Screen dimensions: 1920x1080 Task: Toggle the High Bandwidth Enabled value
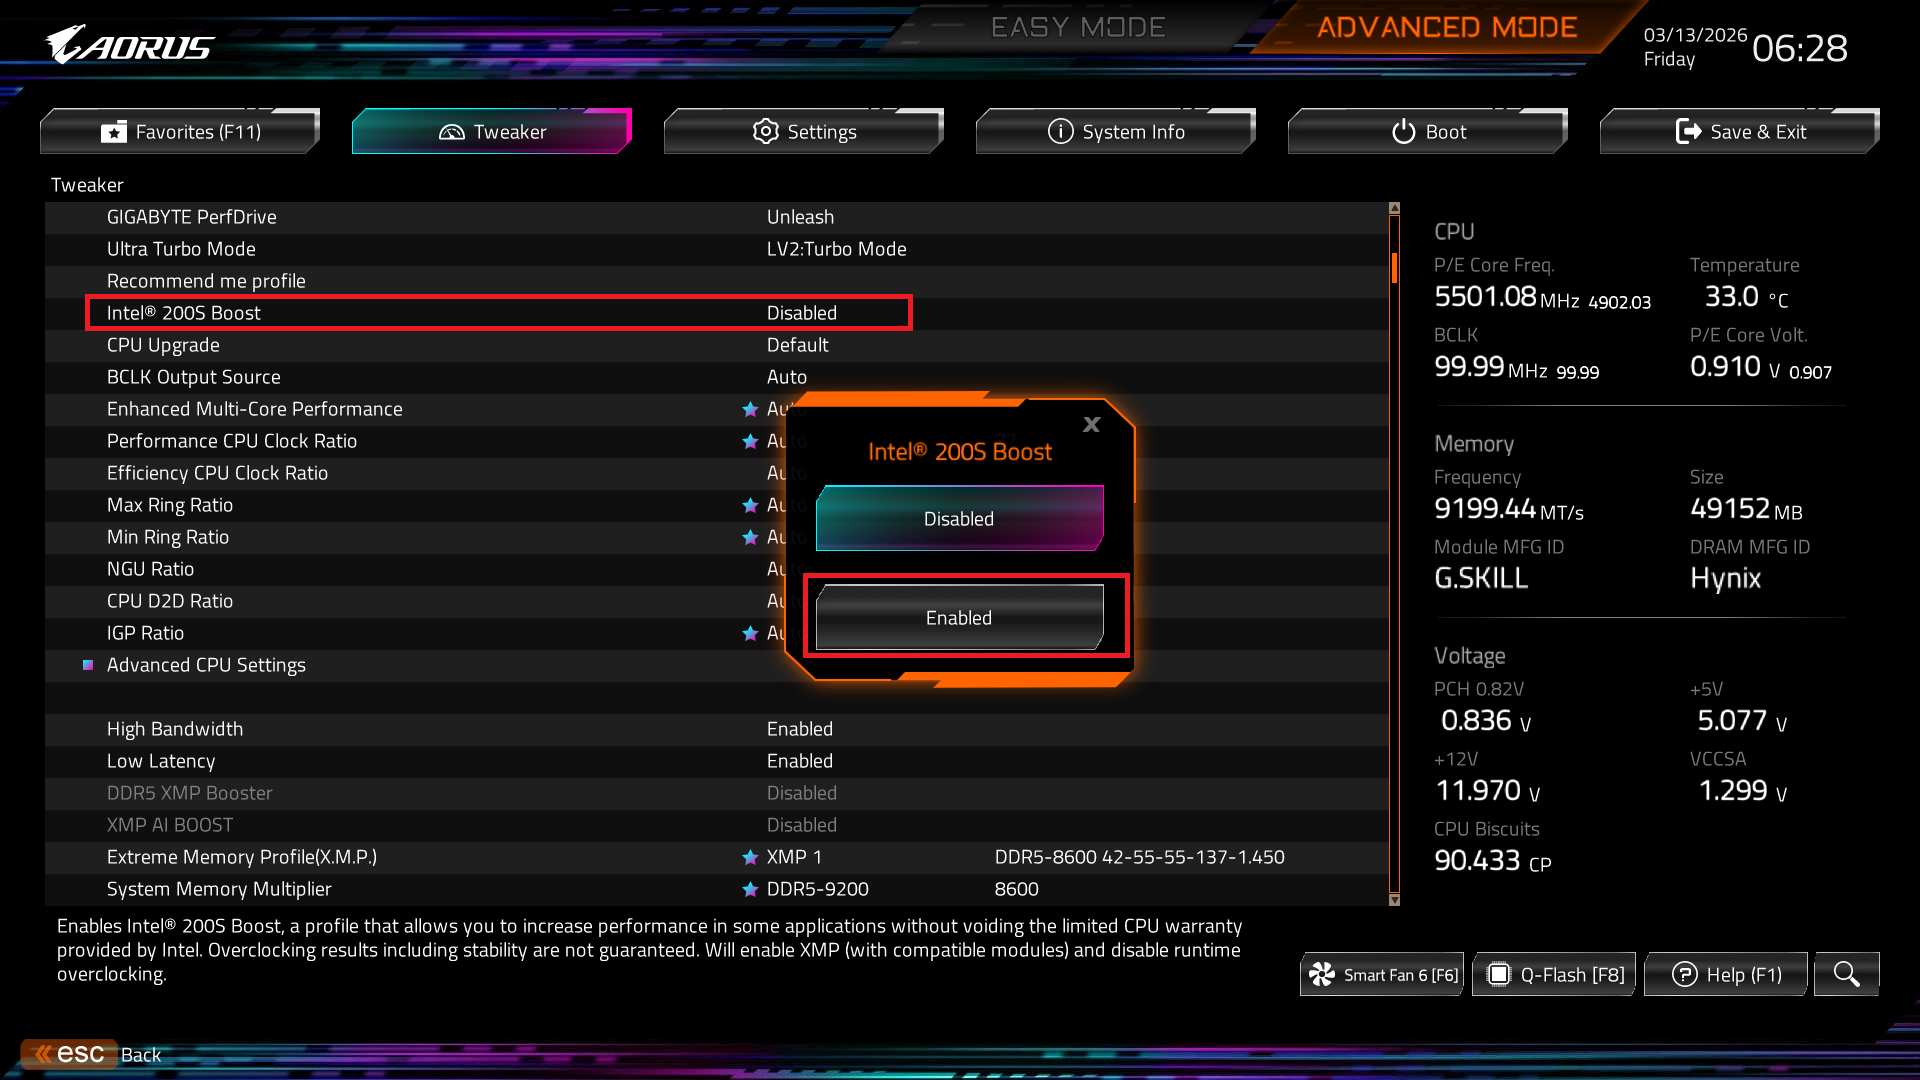(799, 729)
